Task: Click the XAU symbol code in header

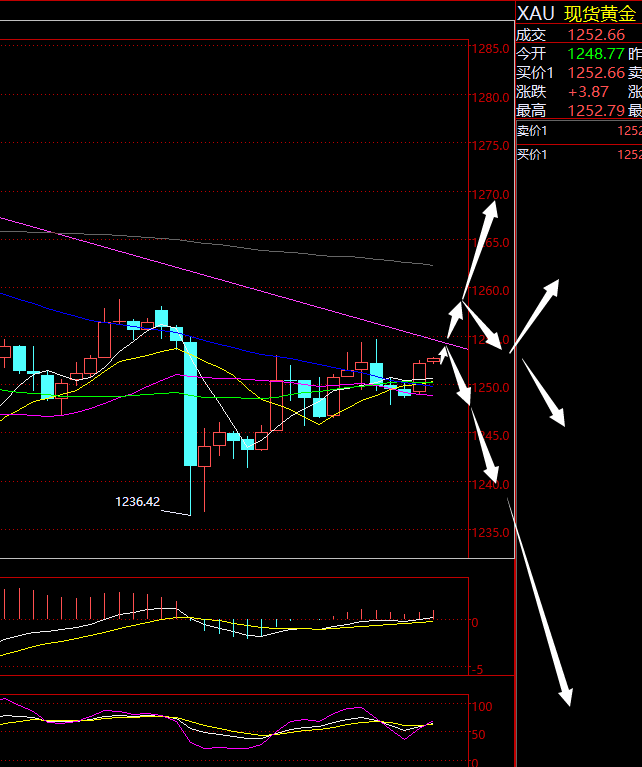Action: (536, 14)
